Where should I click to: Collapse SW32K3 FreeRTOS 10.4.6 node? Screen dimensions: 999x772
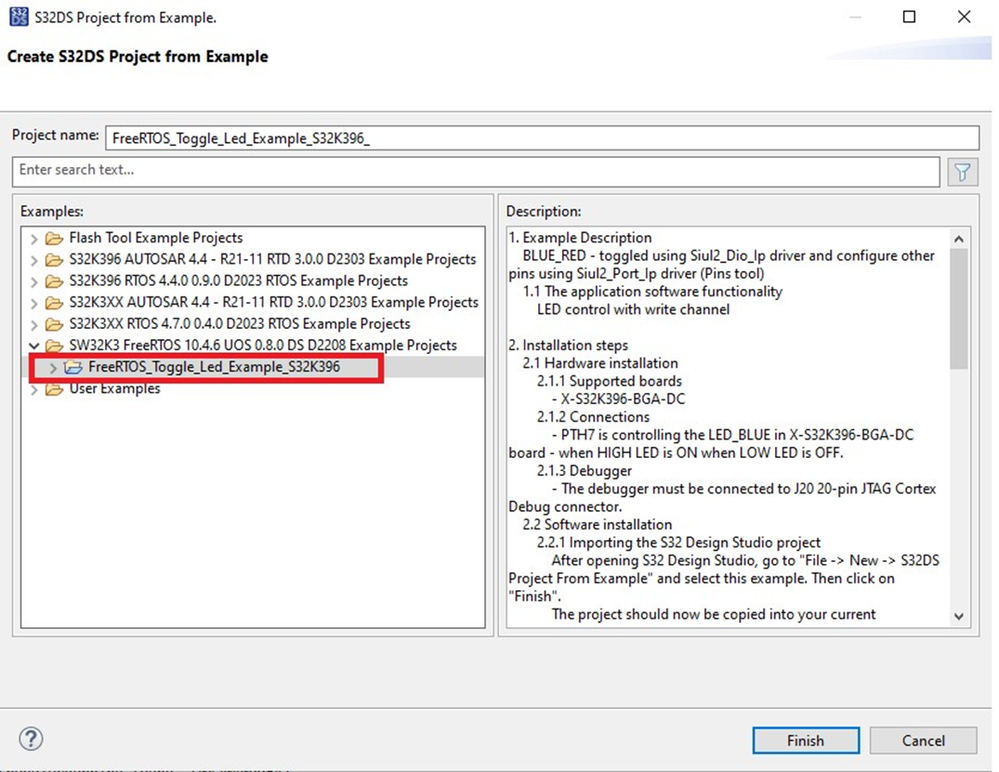(x=34, y=346)
